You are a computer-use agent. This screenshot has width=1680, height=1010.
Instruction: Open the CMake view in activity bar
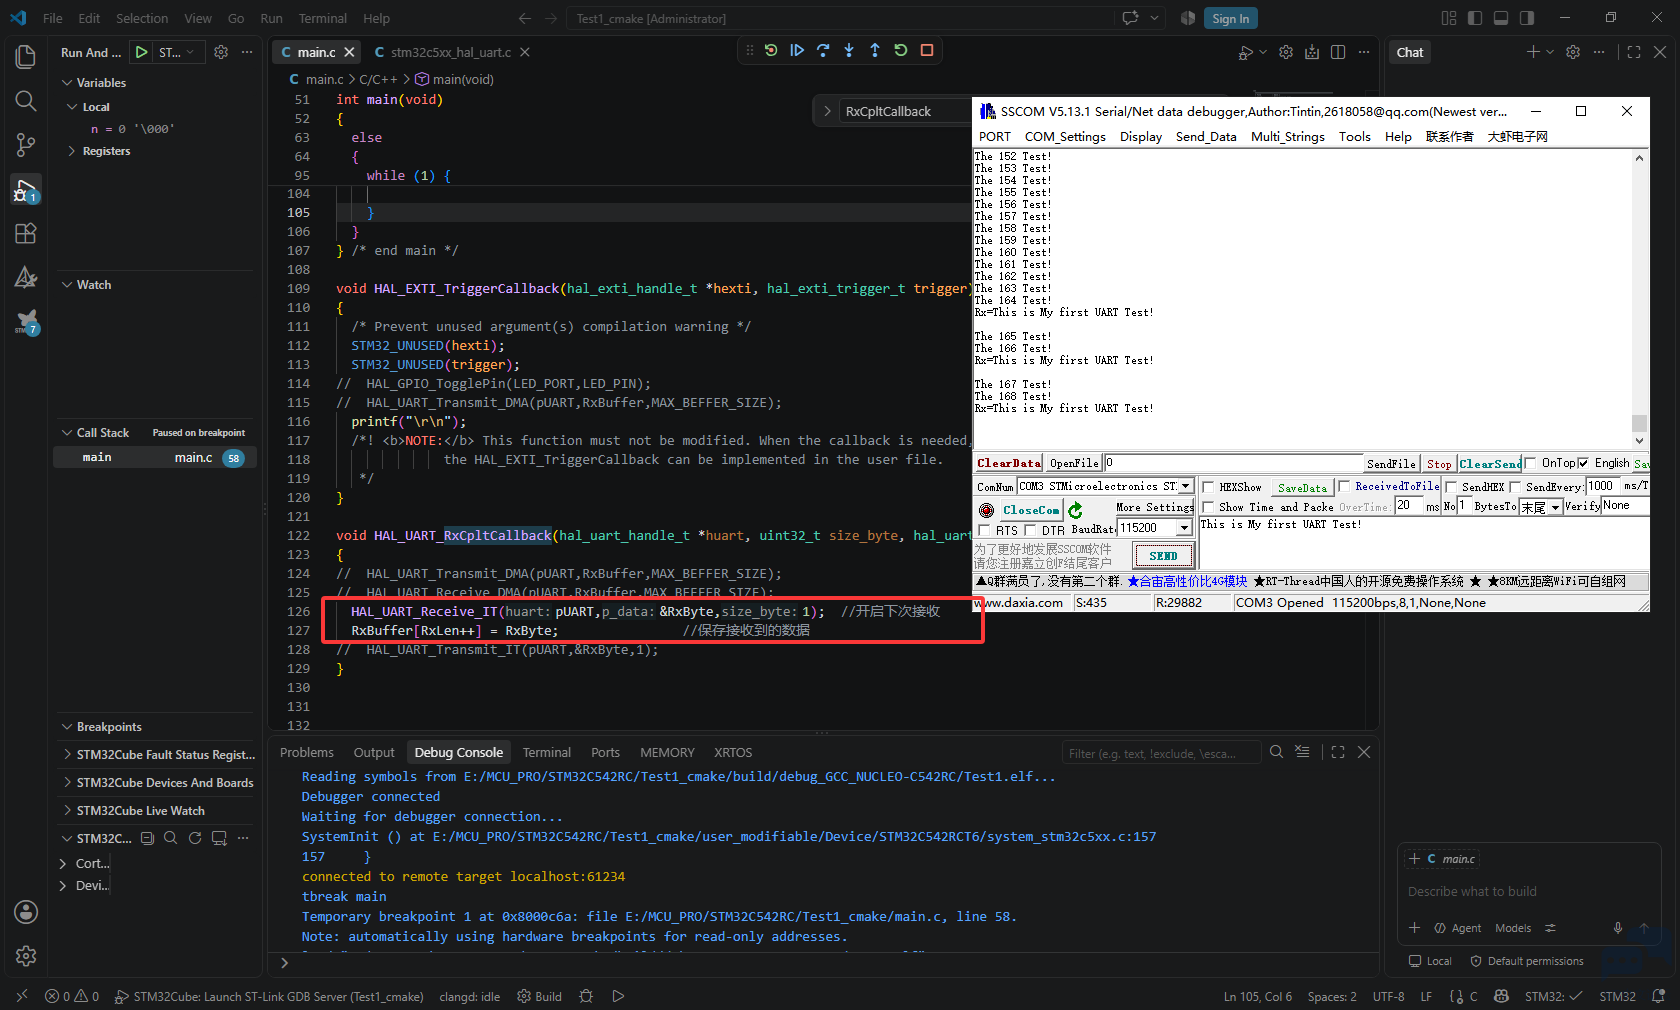point(26,277)
